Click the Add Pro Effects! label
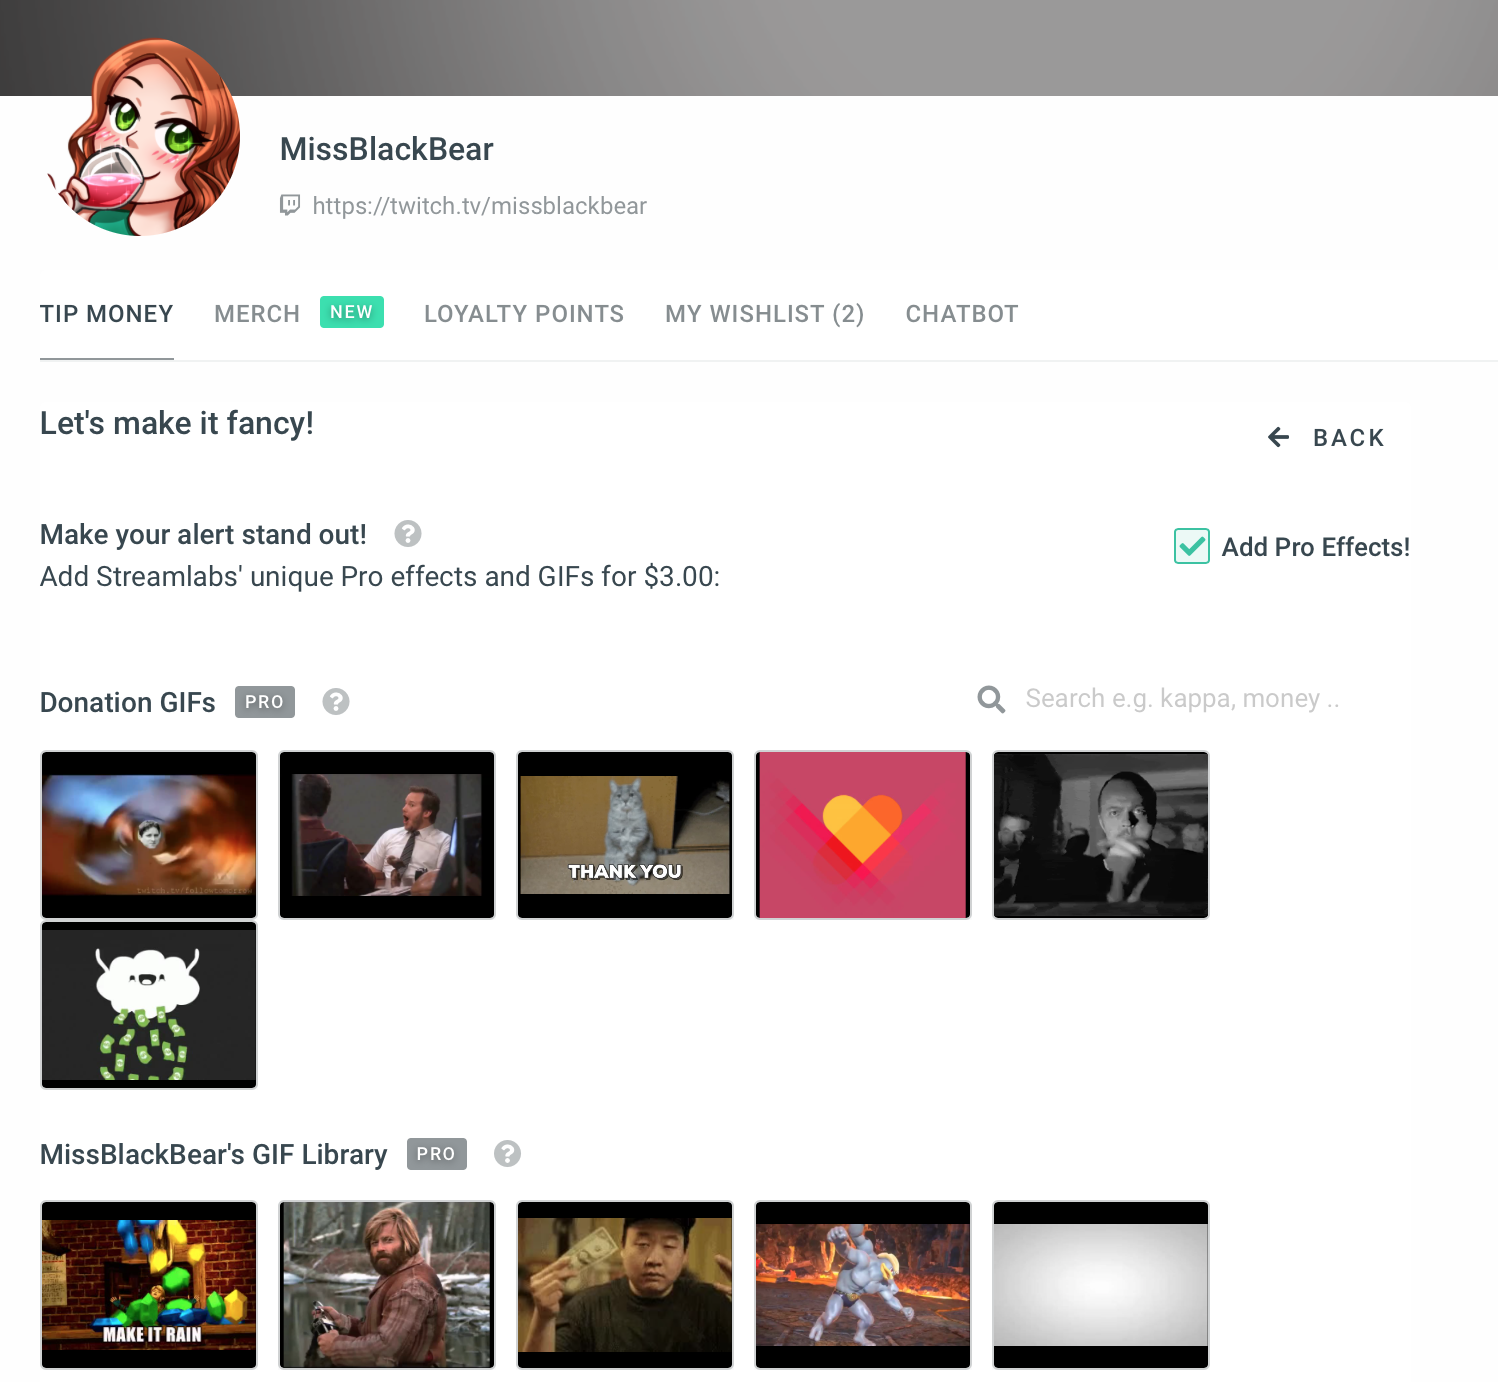This screenshot has height=1382, width=1498. (x=1316, y=547)
